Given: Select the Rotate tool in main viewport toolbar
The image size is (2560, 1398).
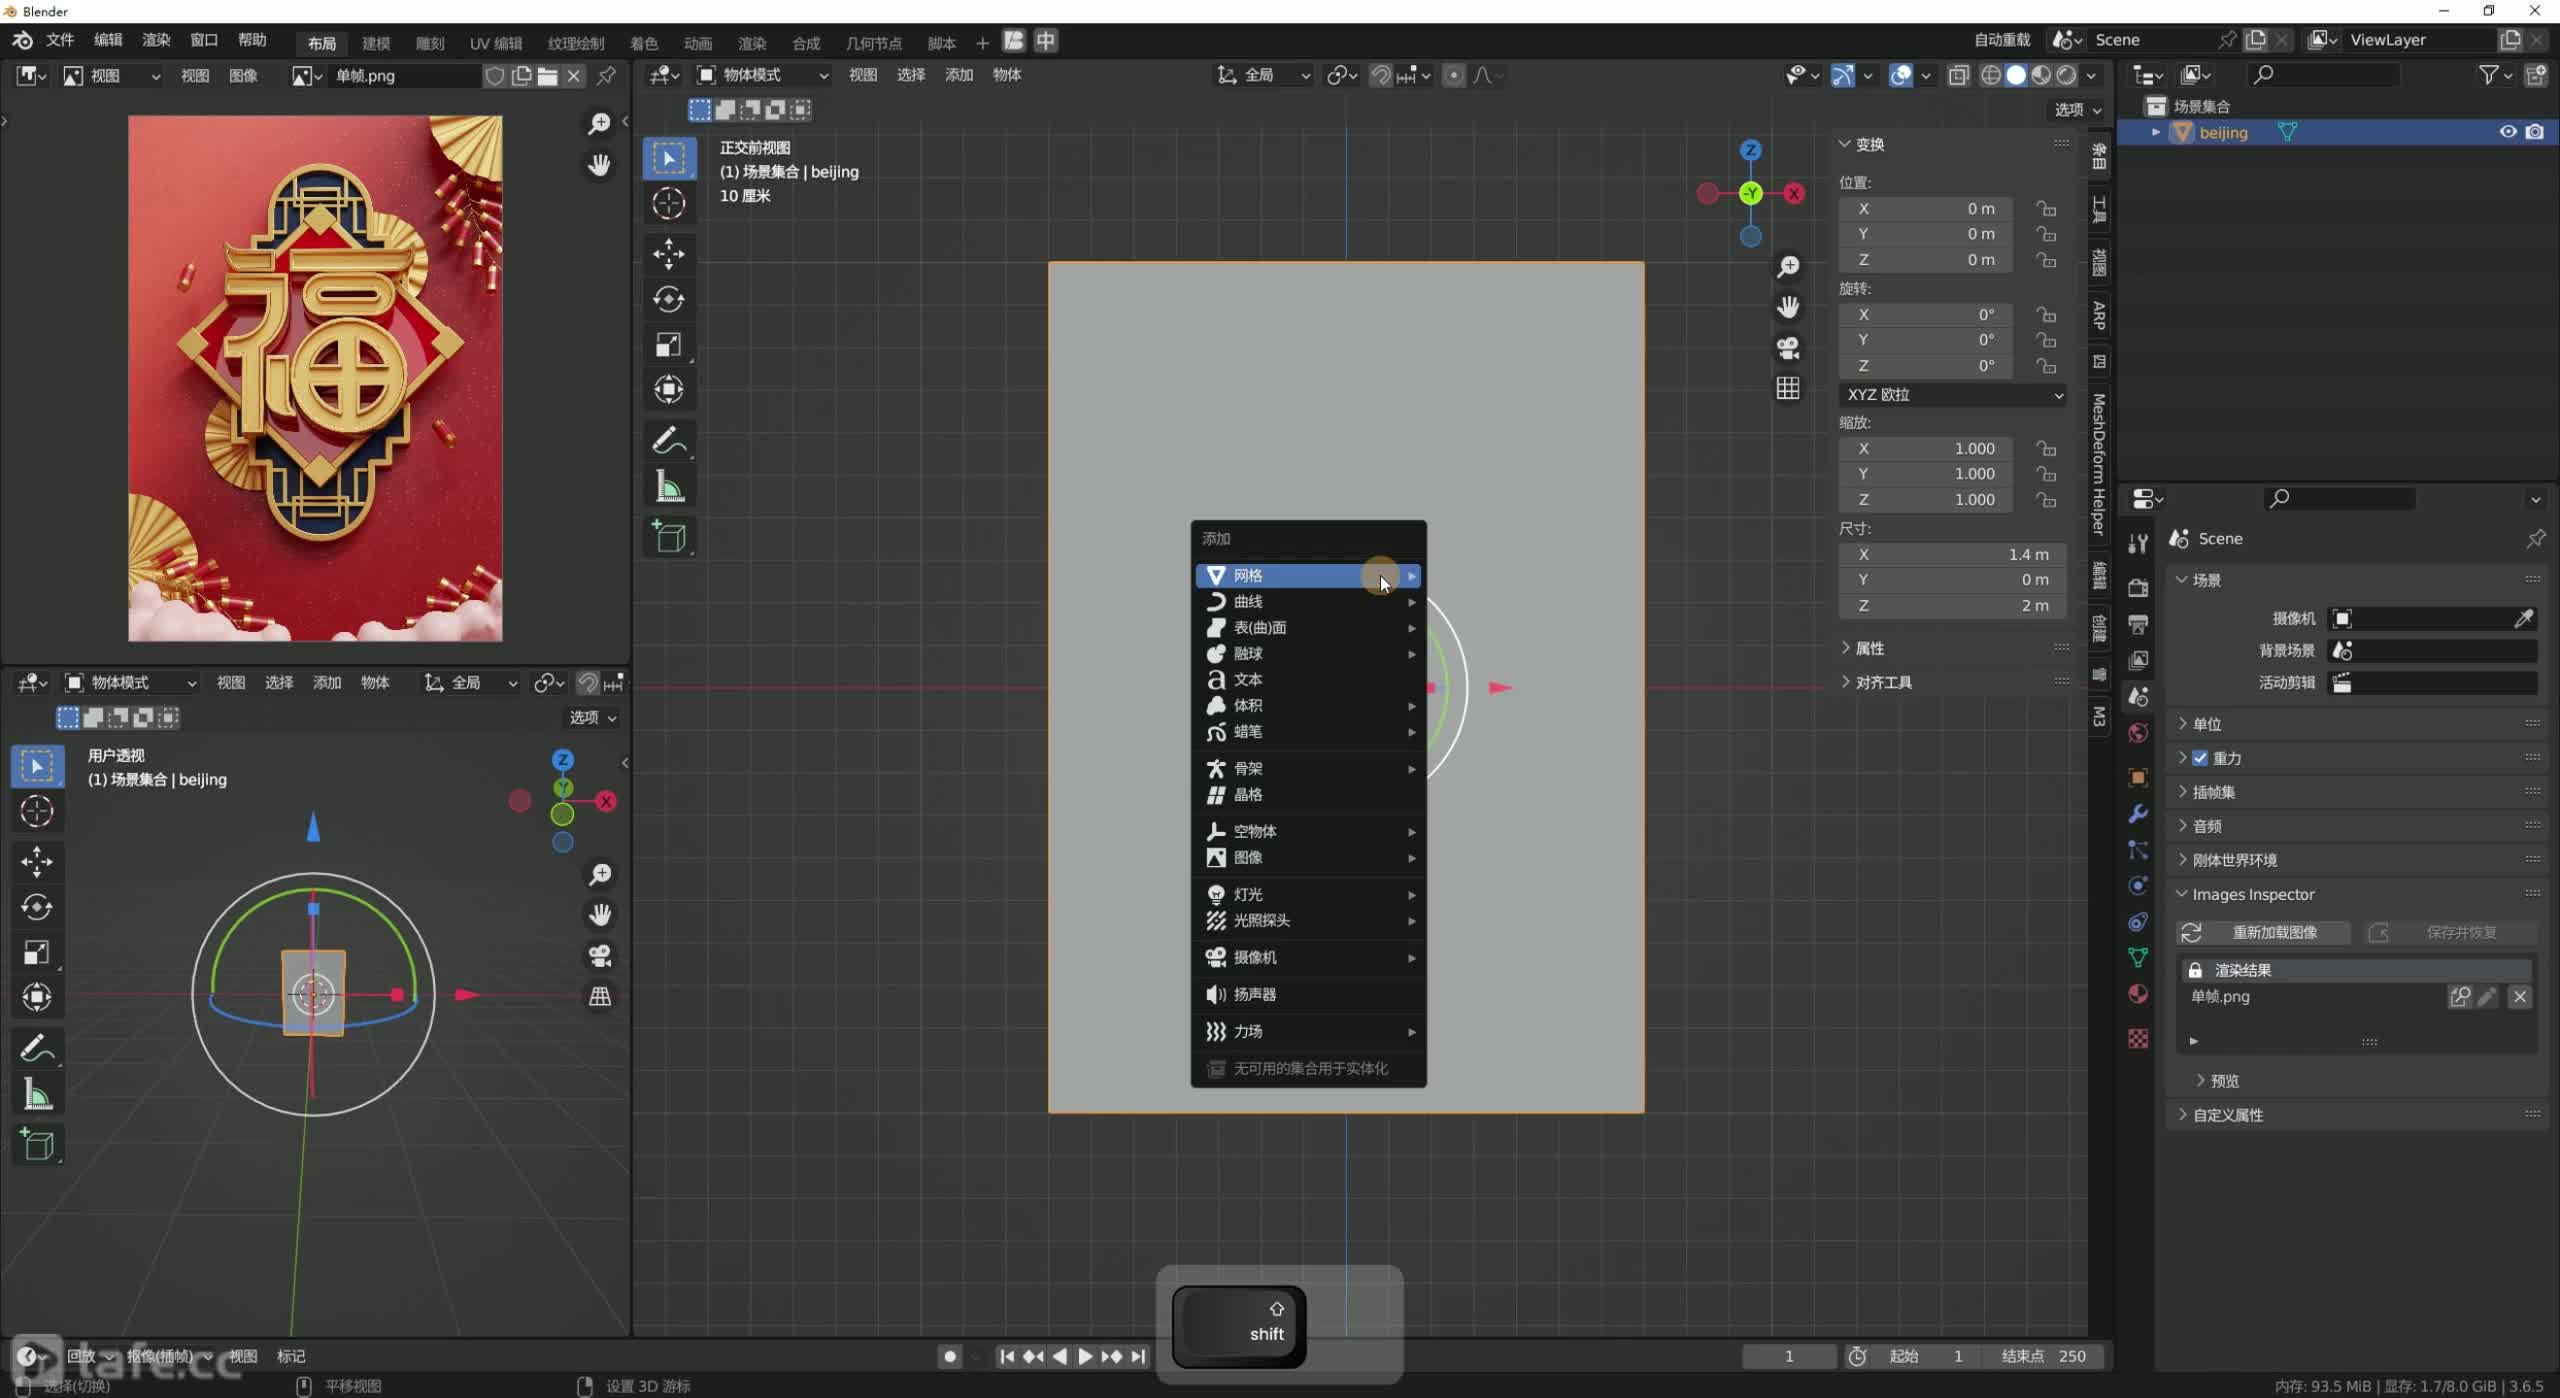Looking at the screenshot, I should 669,299.
